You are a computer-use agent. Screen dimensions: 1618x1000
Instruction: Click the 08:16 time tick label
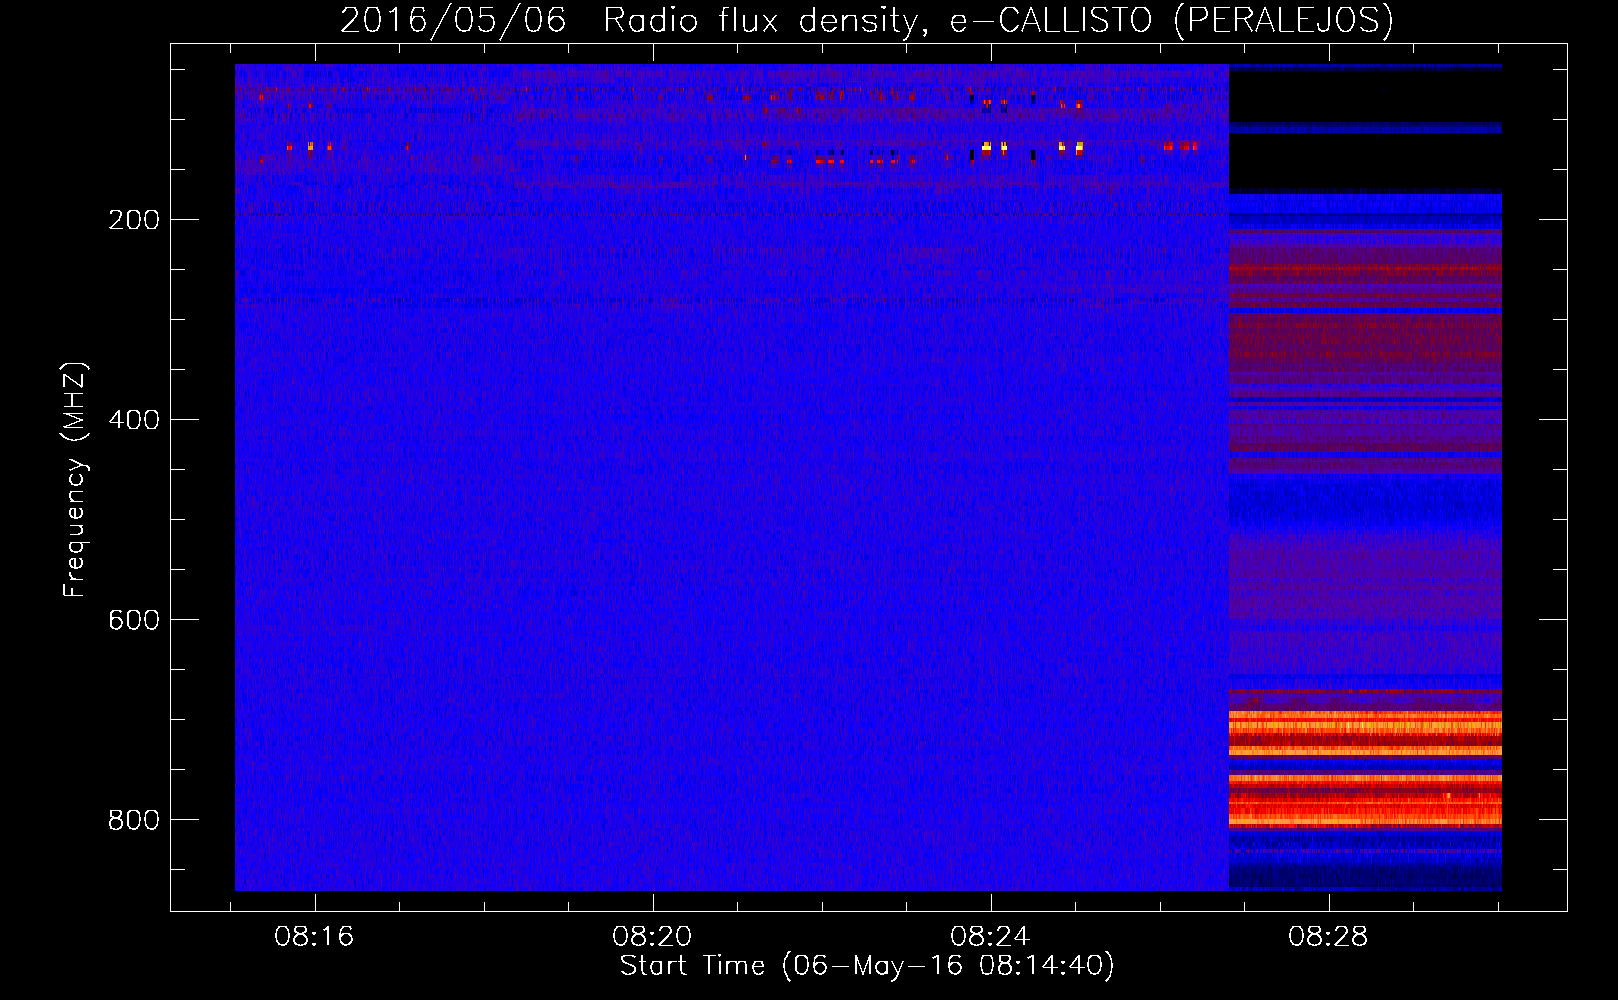tap(315, 937)
